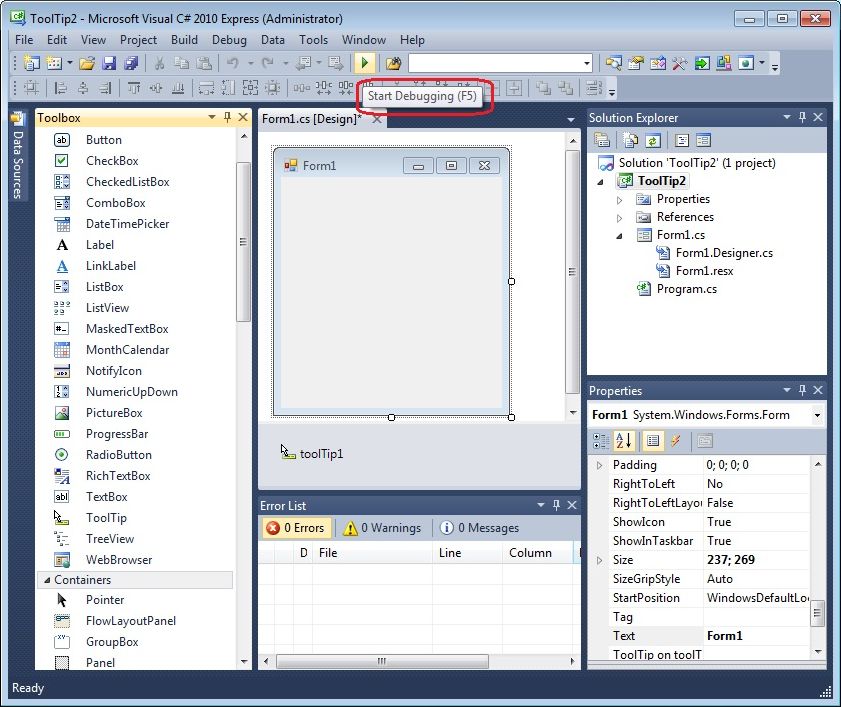The image size is (841, 707).
Task: Click the Error List horizontal scrollbar
Action: (381, 662)
